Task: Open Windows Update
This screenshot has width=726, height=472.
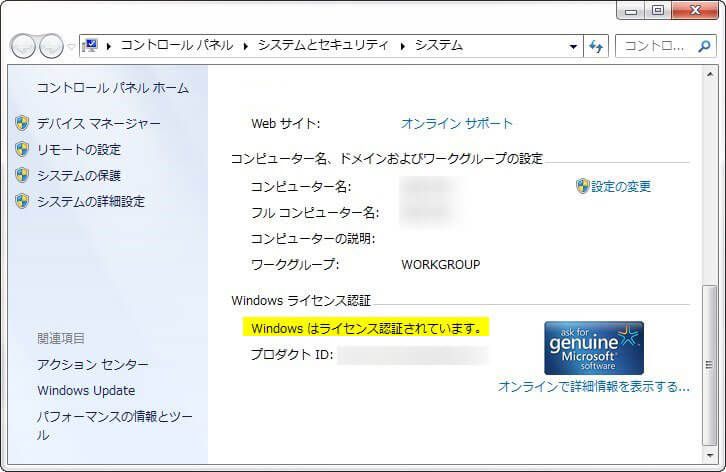Action: click(x=86, y=390)
